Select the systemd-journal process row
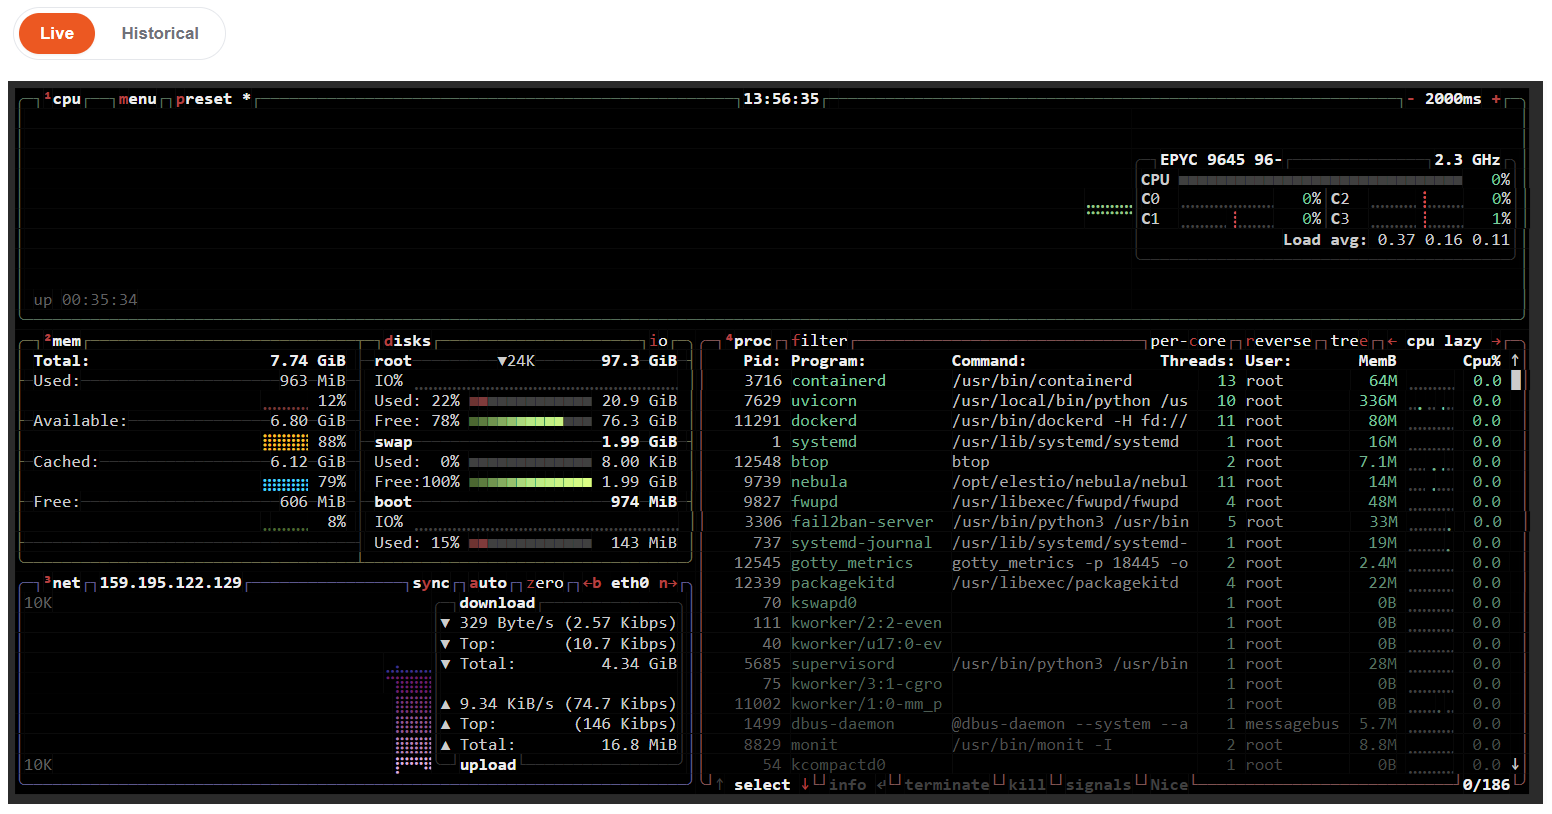 click(x=1105, y=542)
